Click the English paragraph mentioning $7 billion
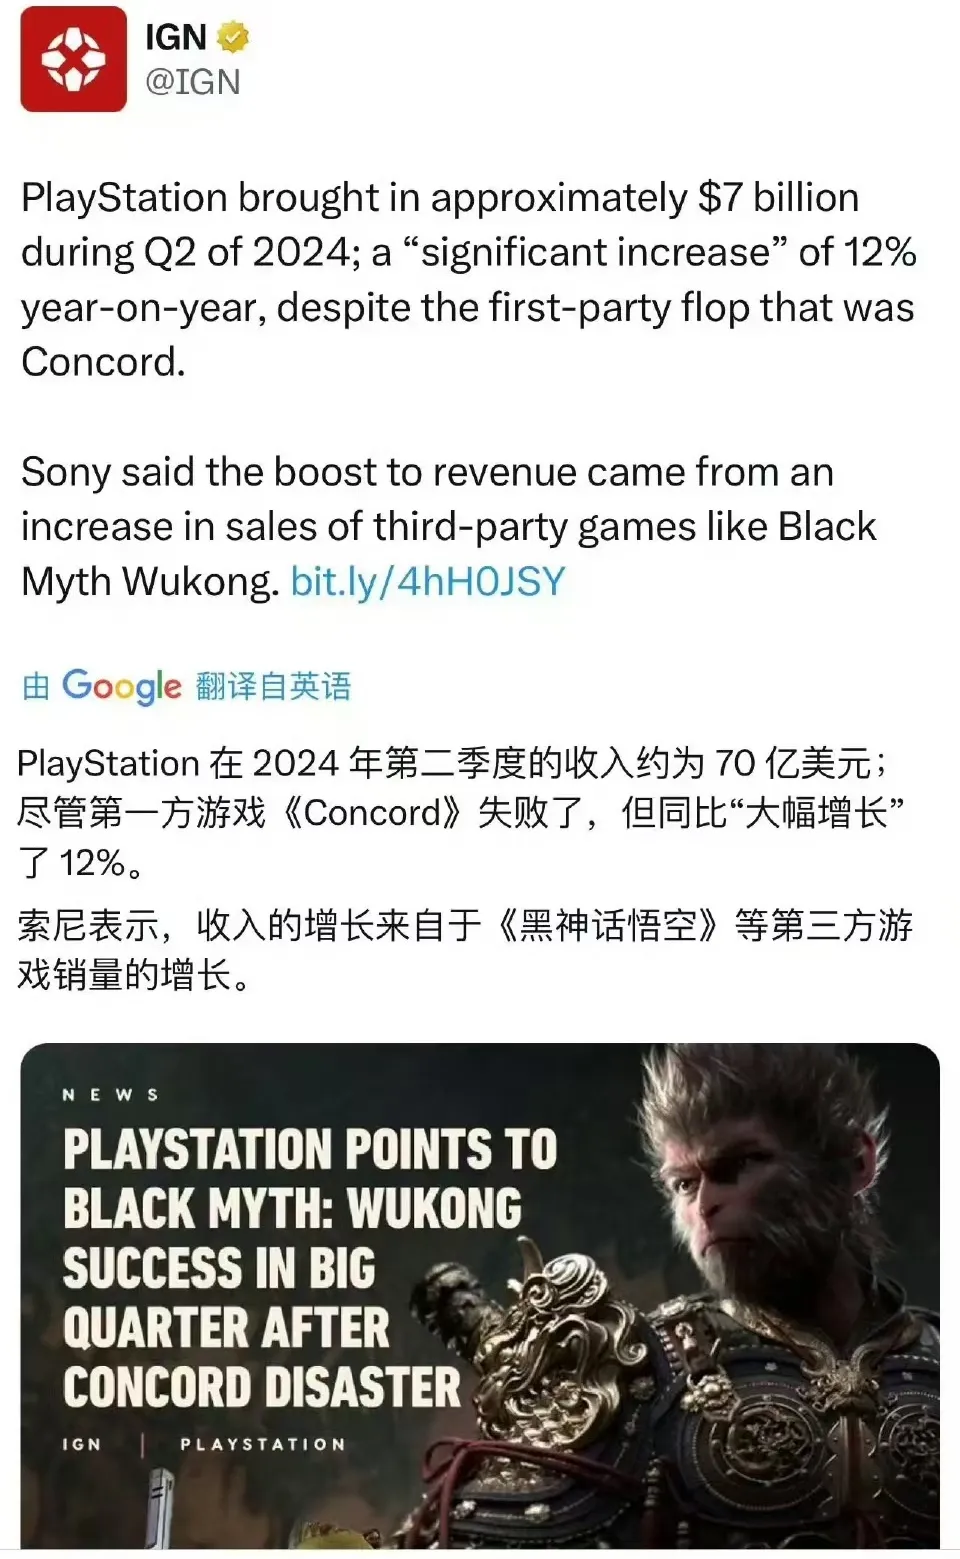The height and width of the screenshot is (1559, 960). (x=468, y=280)
